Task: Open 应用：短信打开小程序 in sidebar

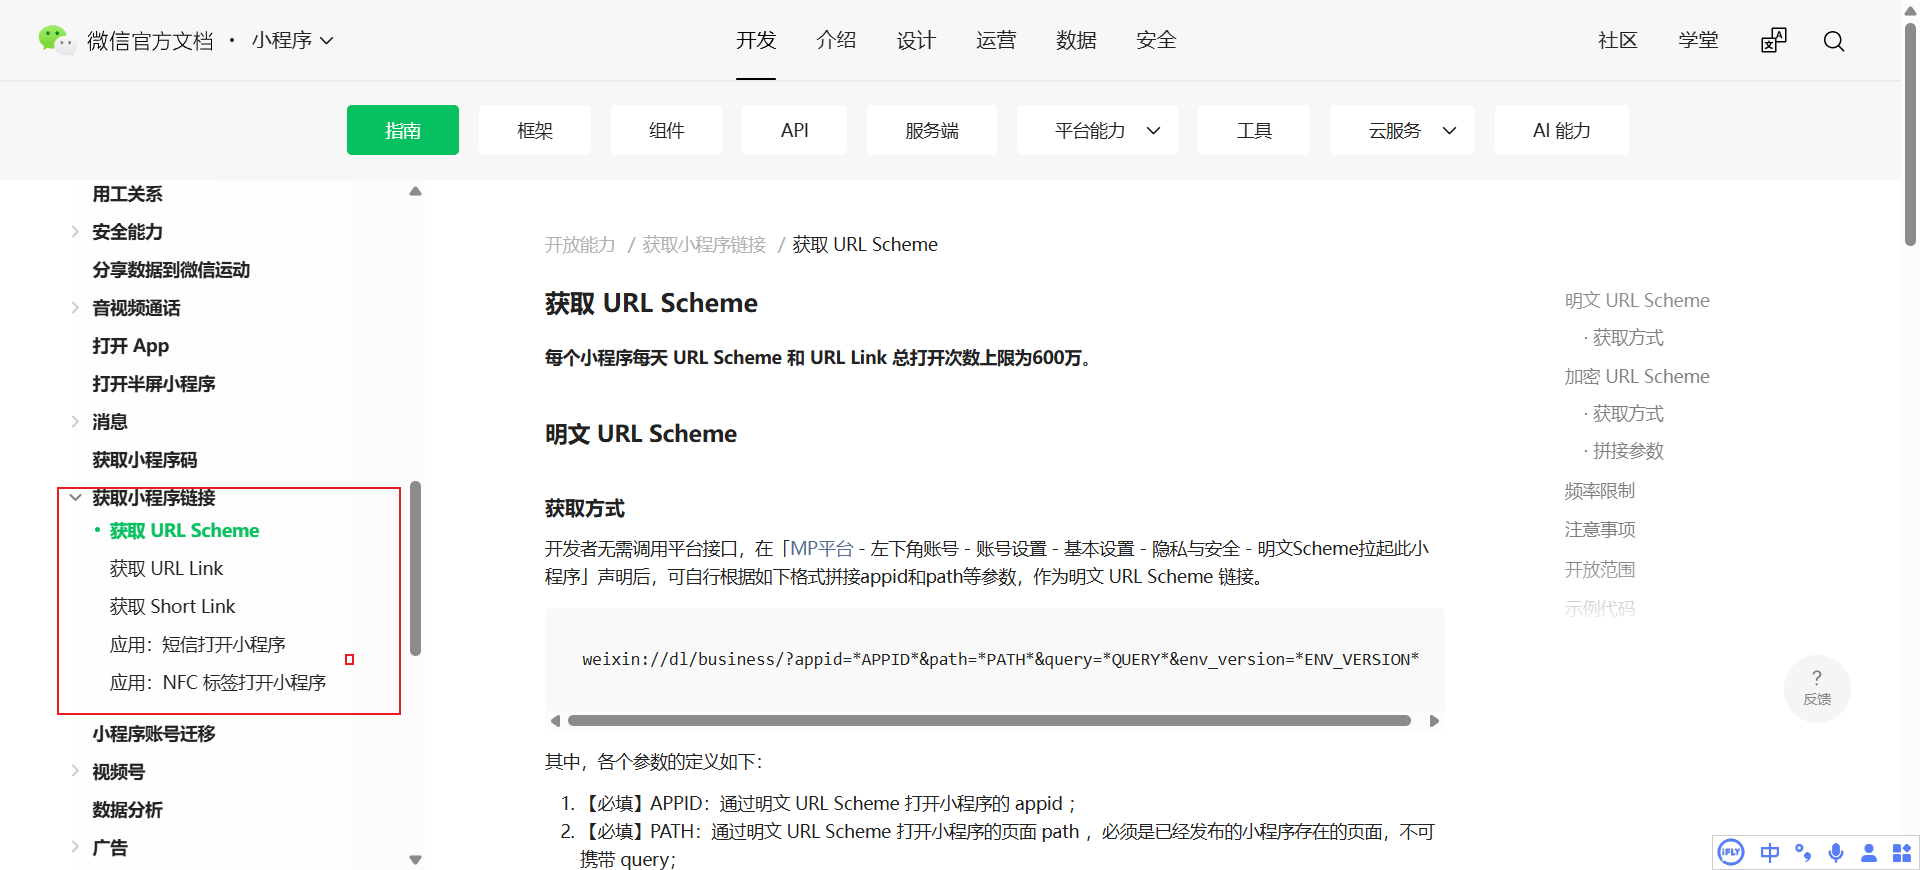Action: click(198, 644)
